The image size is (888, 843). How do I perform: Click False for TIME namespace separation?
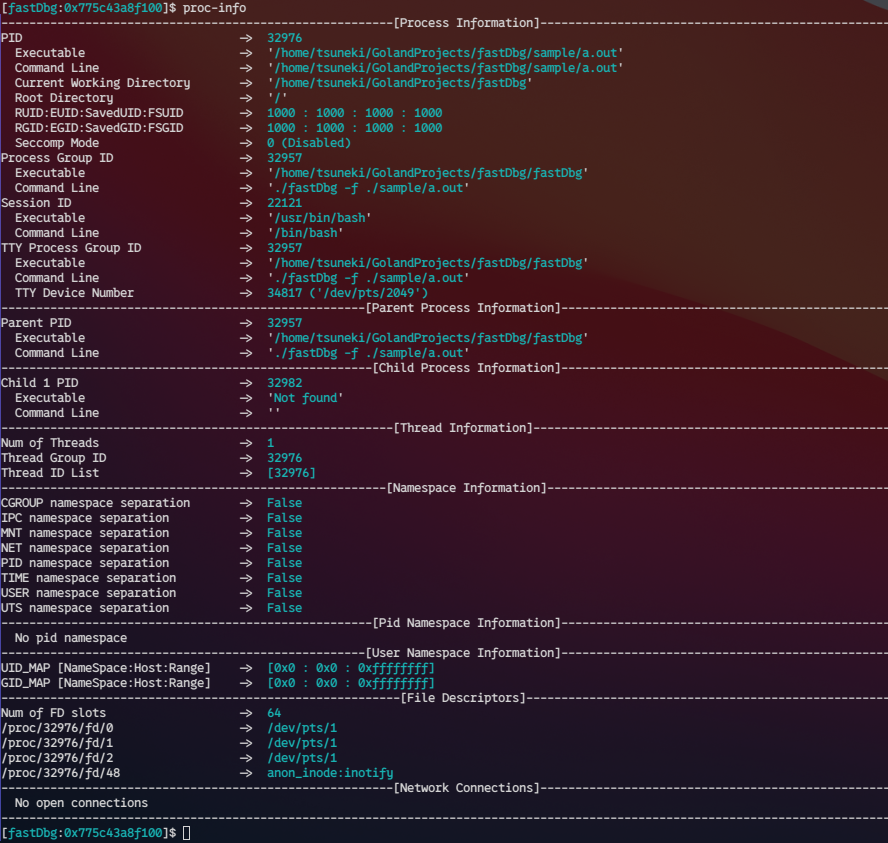pos(284,578)
